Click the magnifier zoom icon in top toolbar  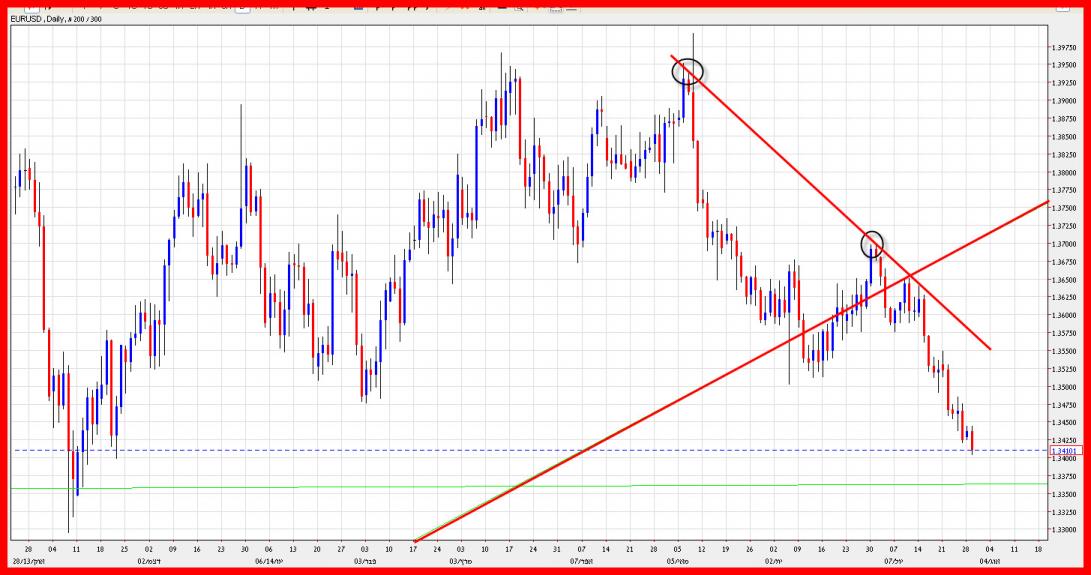pos(518,5)
